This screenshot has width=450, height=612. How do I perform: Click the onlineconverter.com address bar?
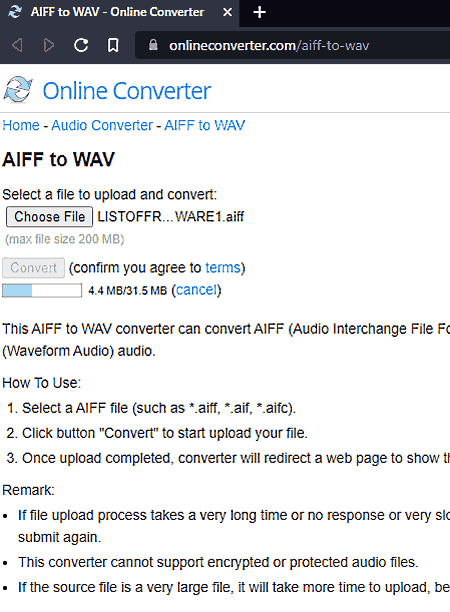point(293,45)
